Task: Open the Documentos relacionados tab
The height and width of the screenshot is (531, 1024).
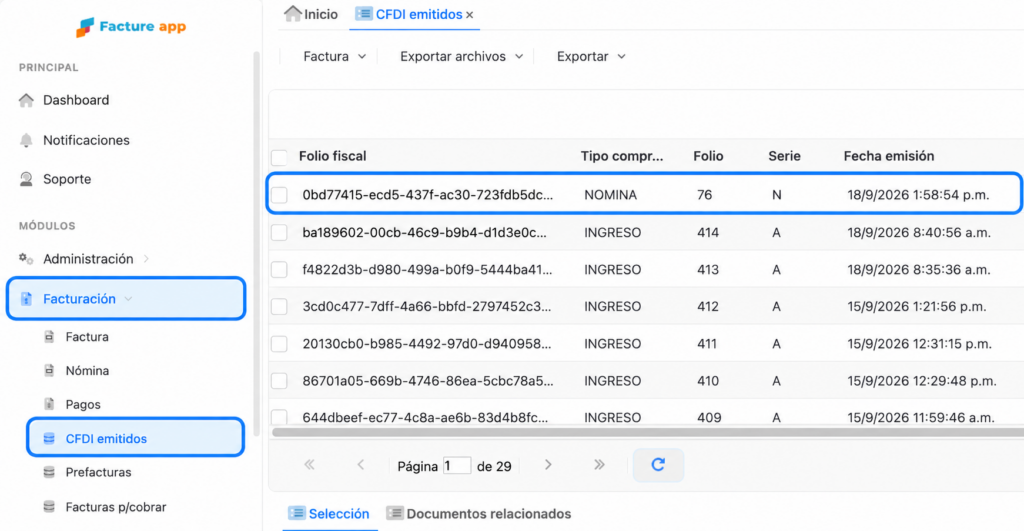Action: tap(479, 514)
